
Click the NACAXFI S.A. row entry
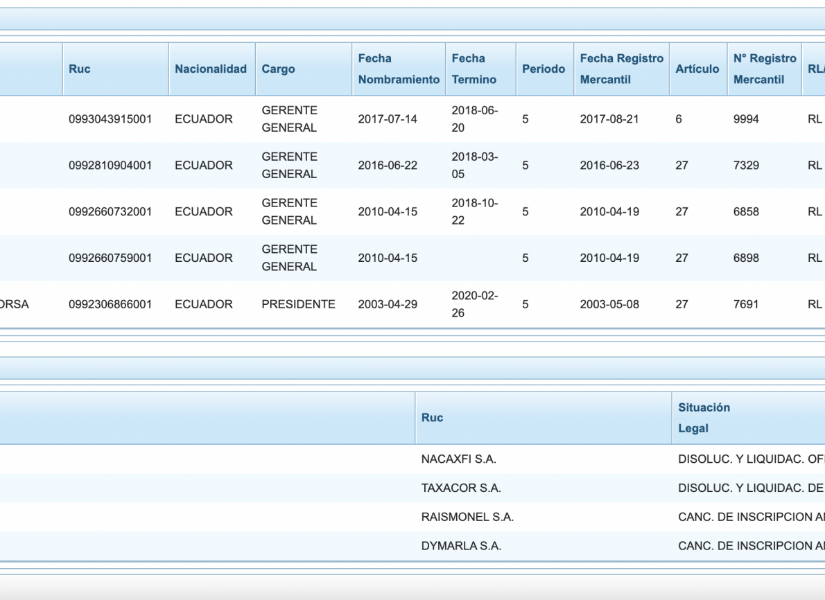point(458,459)
